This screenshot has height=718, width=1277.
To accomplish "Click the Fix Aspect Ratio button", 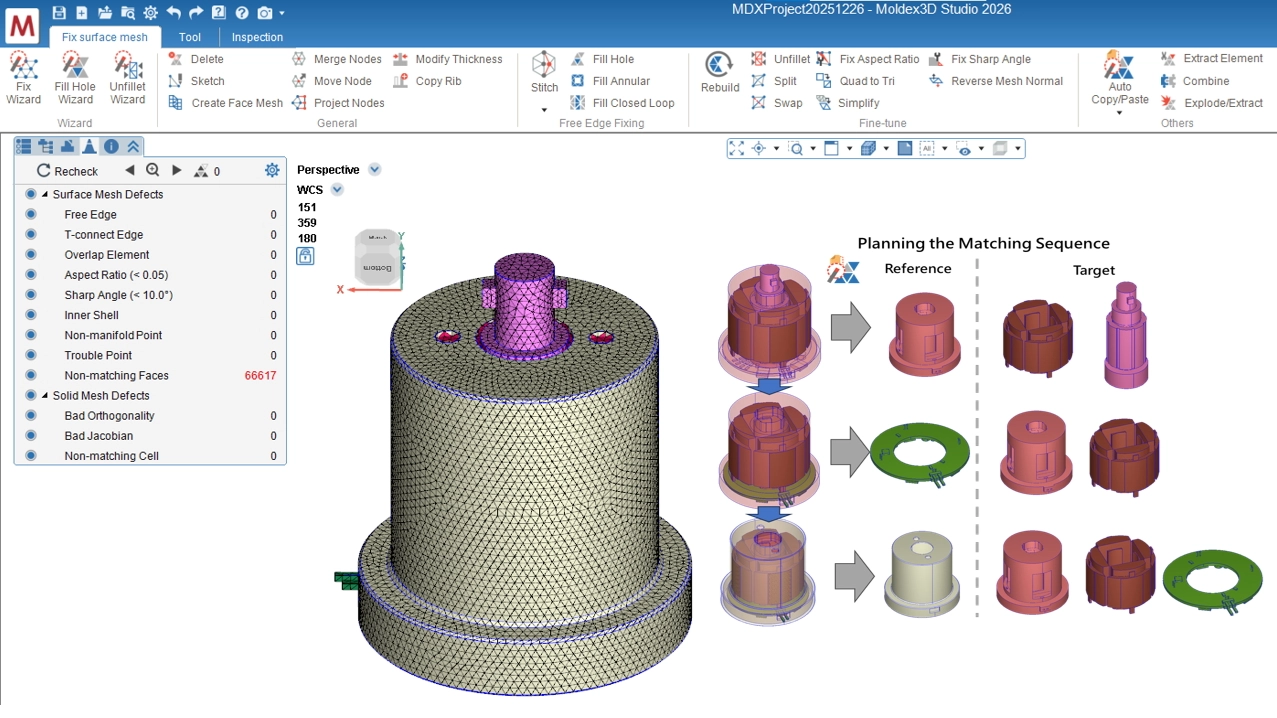I will click(868, 59).
